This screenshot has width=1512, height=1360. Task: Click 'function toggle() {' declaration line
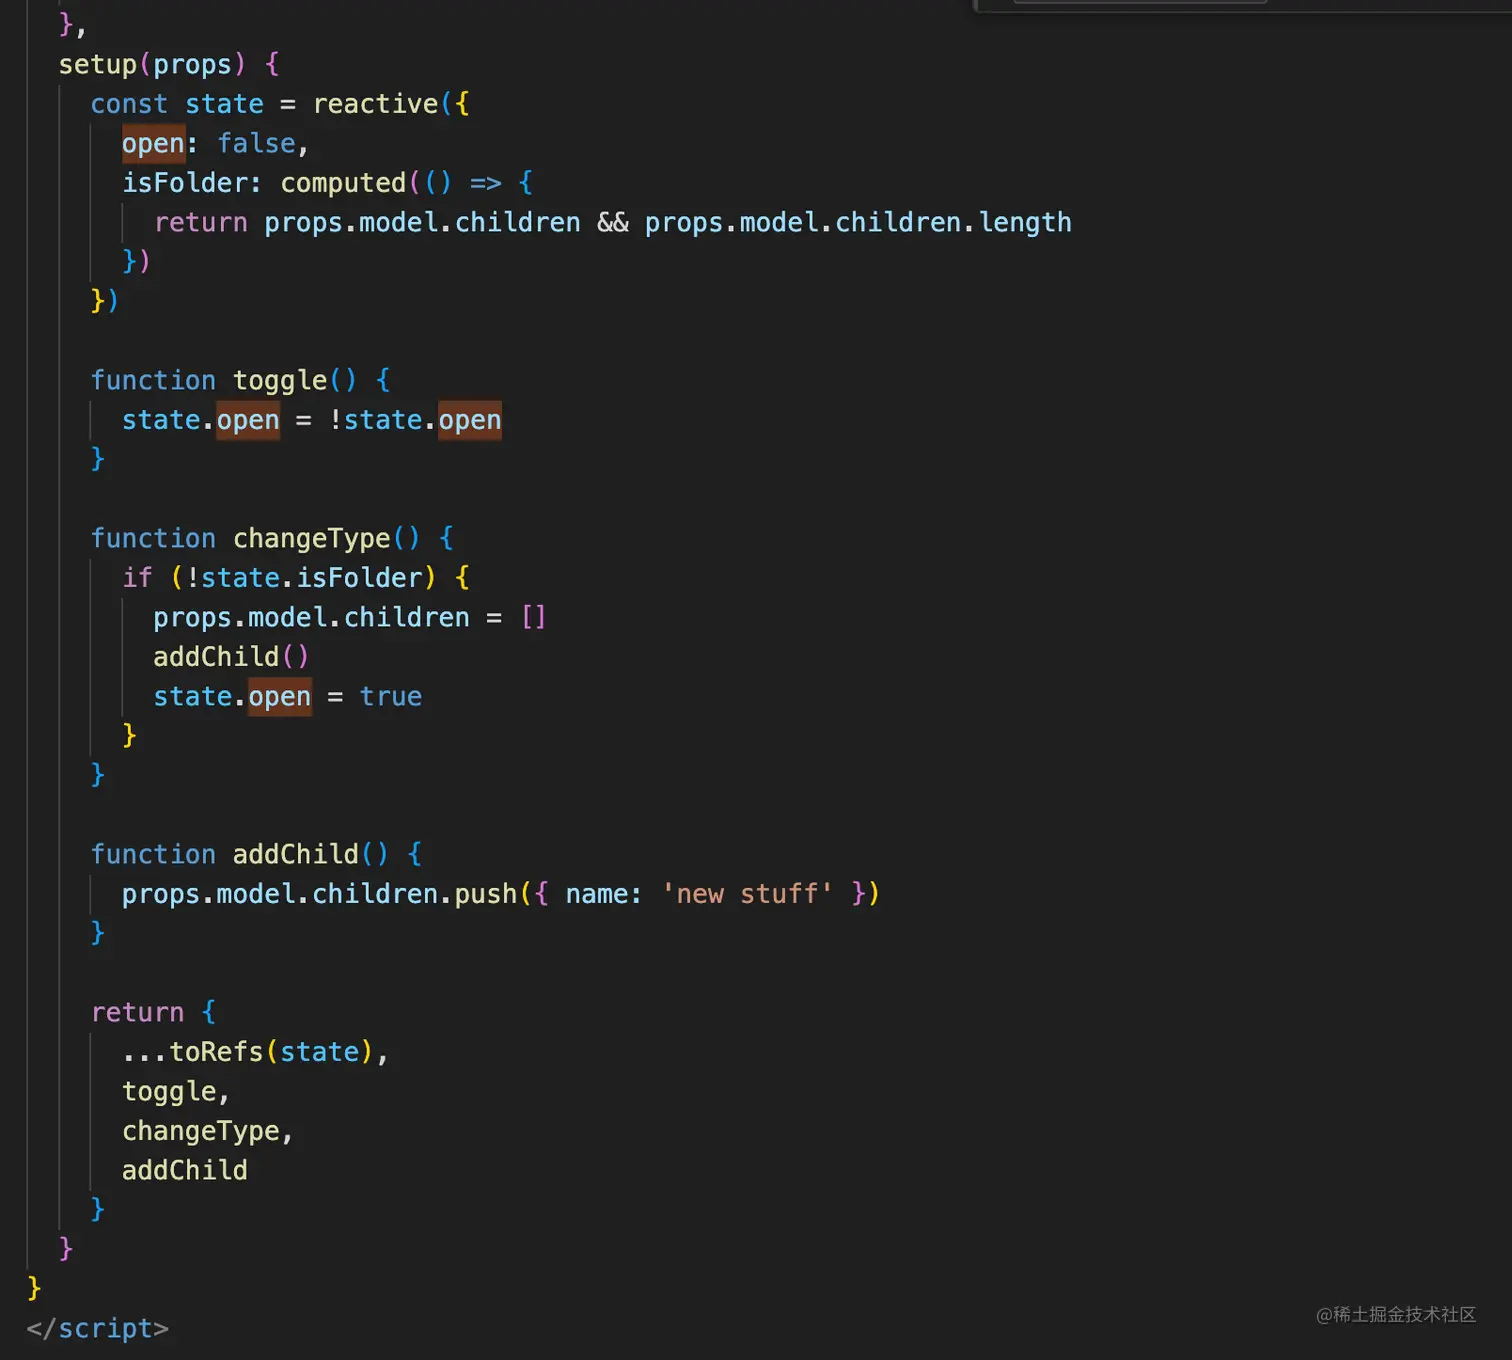coord(241,381)
